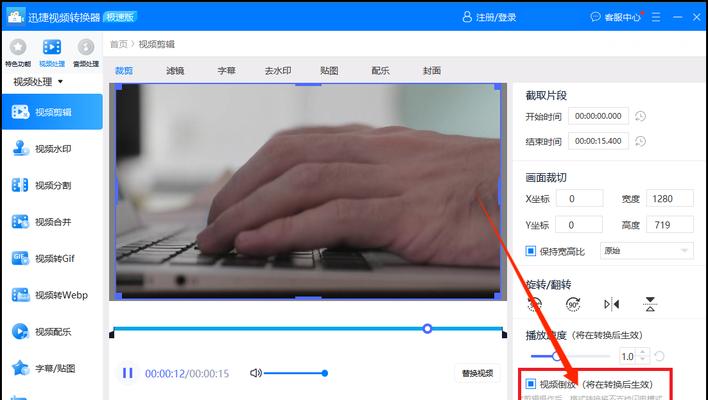Click the 视频分割 film icon
708x400 pixels.
click(x=20, y=185)
